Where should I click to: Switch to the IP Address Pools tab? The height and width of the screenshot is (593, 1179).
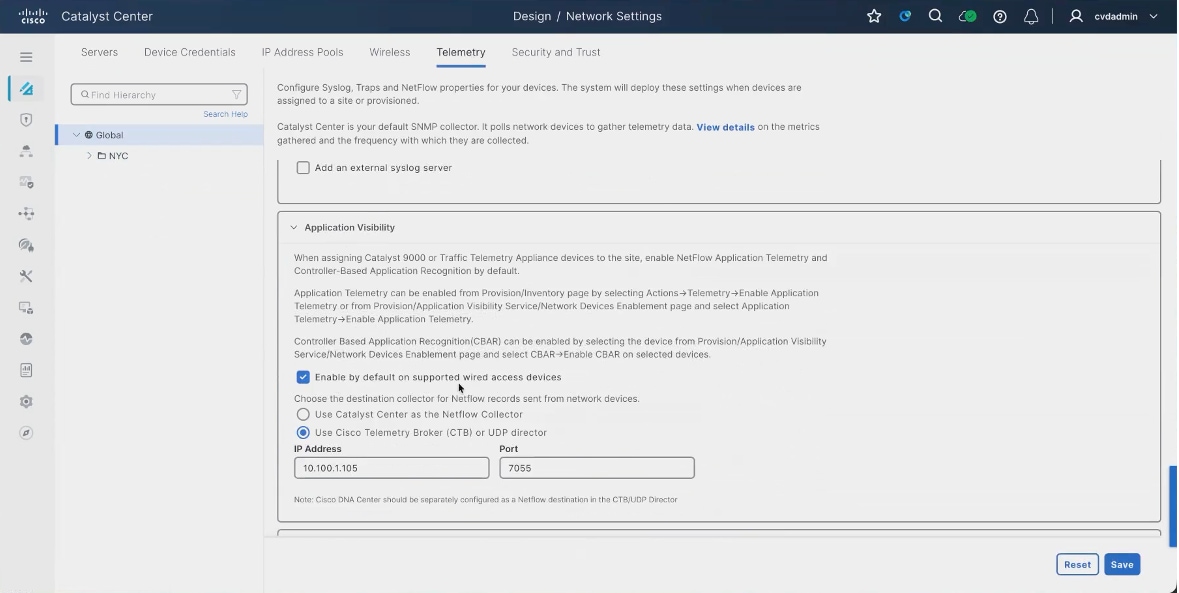click(x=302, y=52)
